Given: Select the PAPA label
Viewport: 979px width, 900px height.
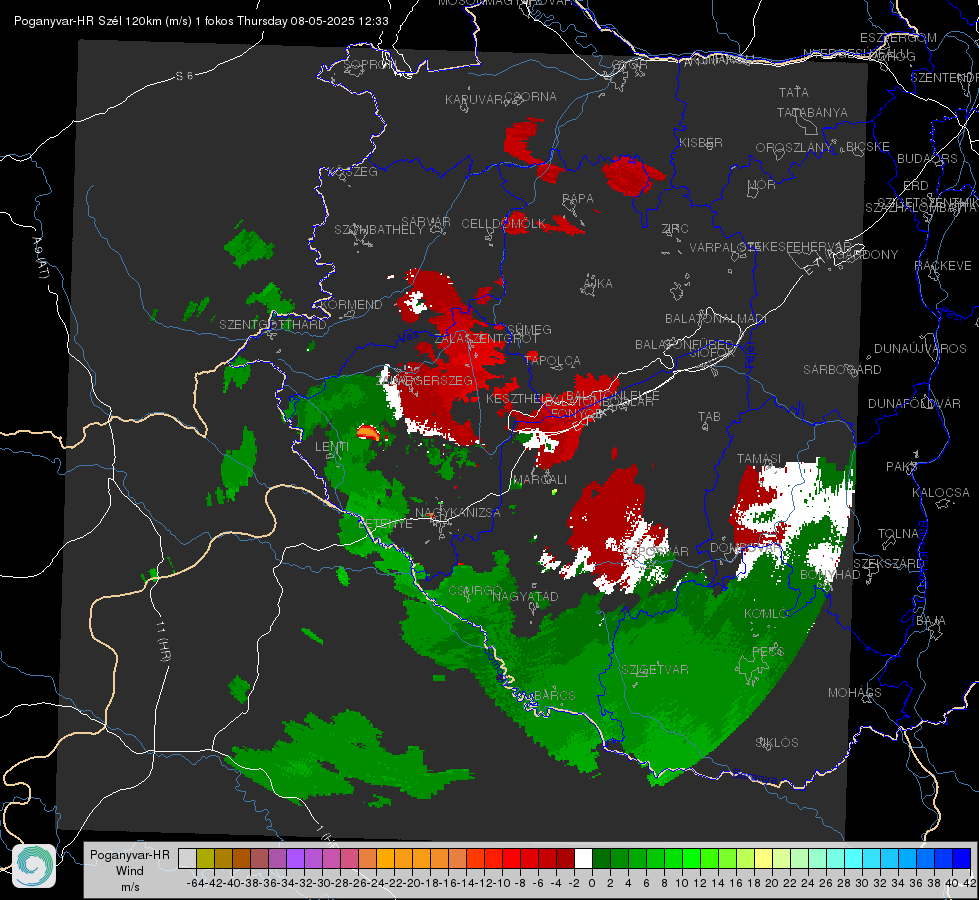Looking at the screenshot, I should pyautogui.click(x=578, y=199).
